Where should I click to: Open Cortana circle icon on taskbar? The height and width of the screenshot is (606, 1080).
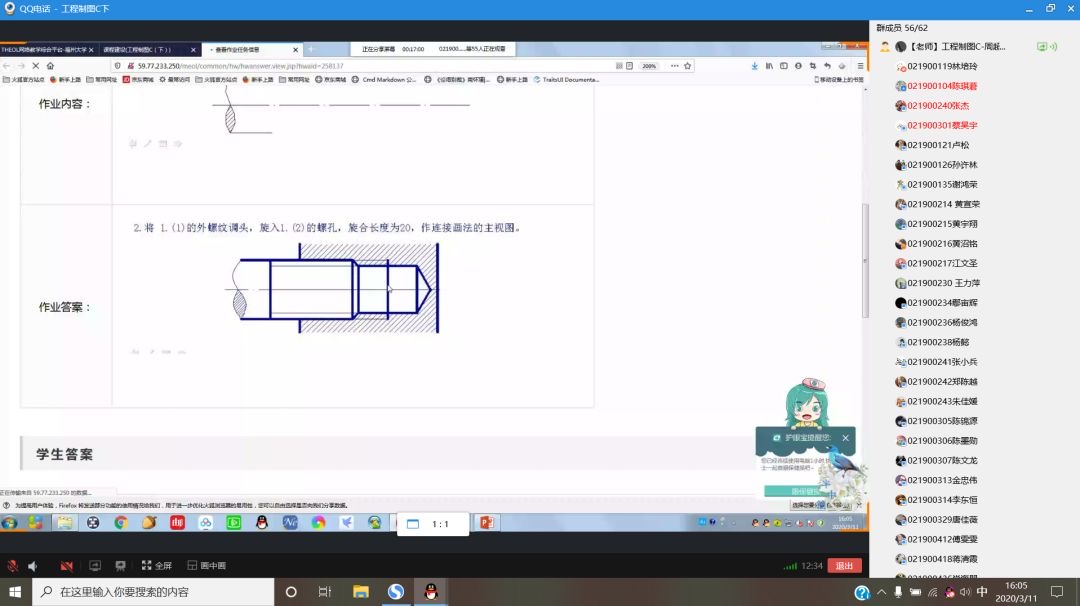(291, 591)
